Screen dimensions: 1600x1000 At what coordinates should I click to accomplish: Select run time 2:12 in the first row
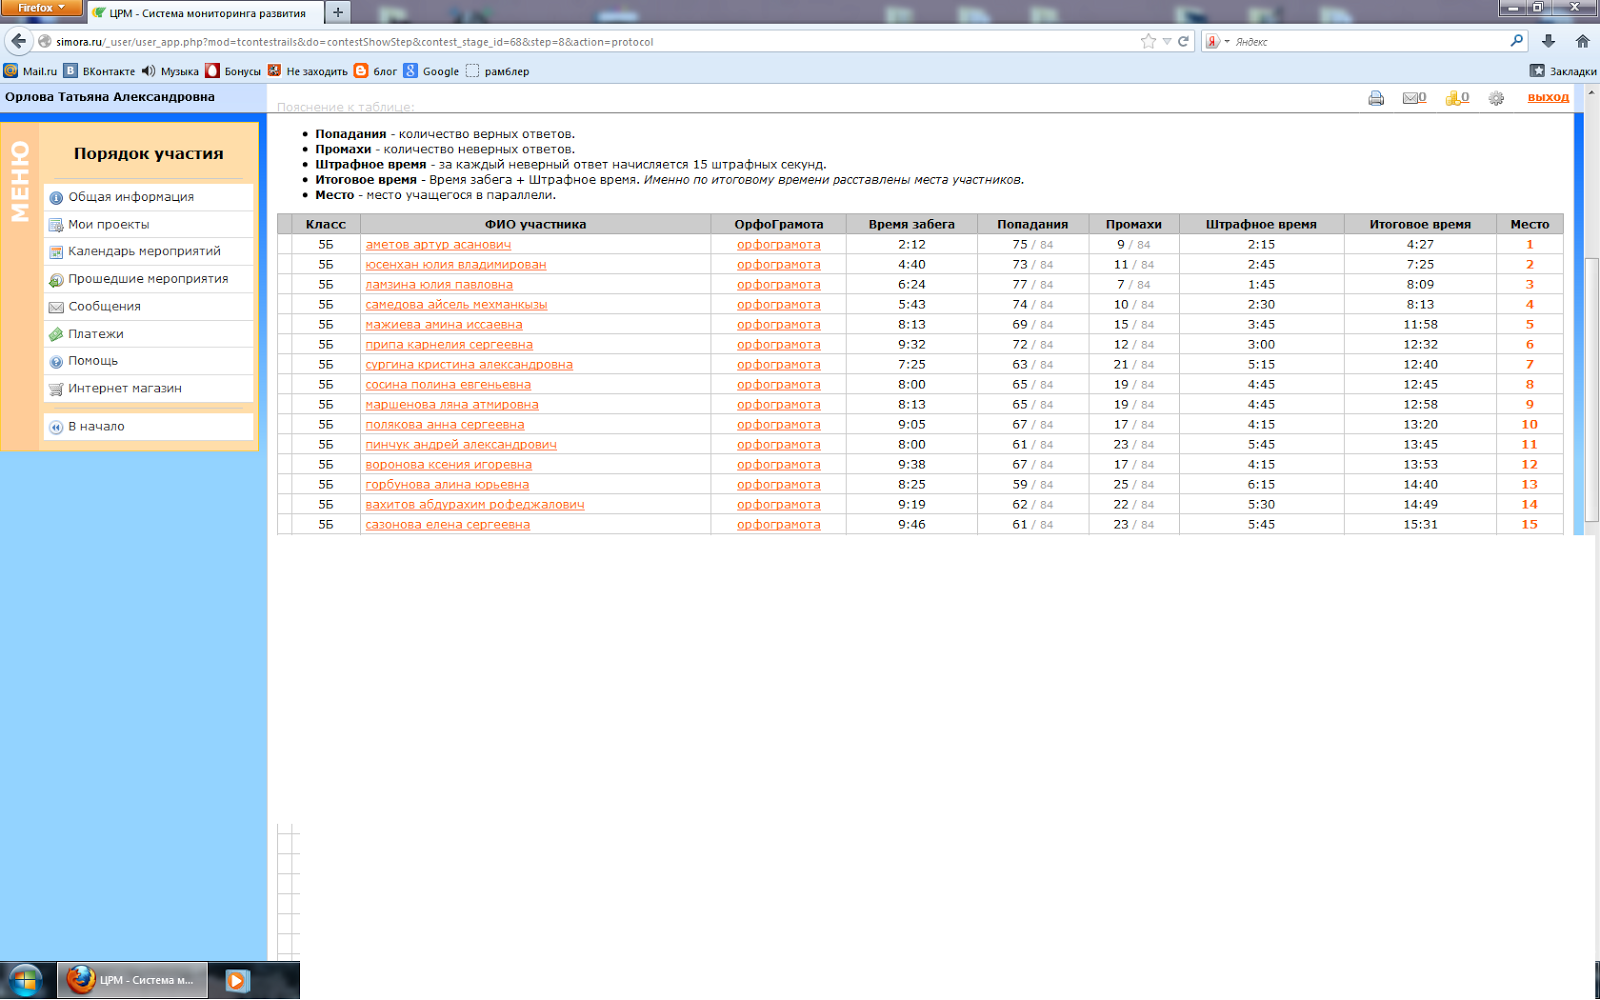point(911,244)
